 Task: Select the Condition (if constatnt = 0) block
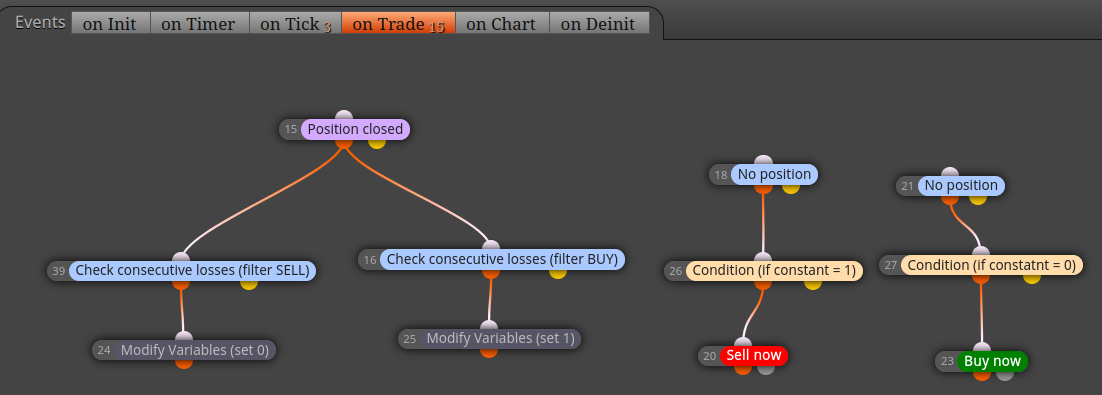(x=992, y=265)
